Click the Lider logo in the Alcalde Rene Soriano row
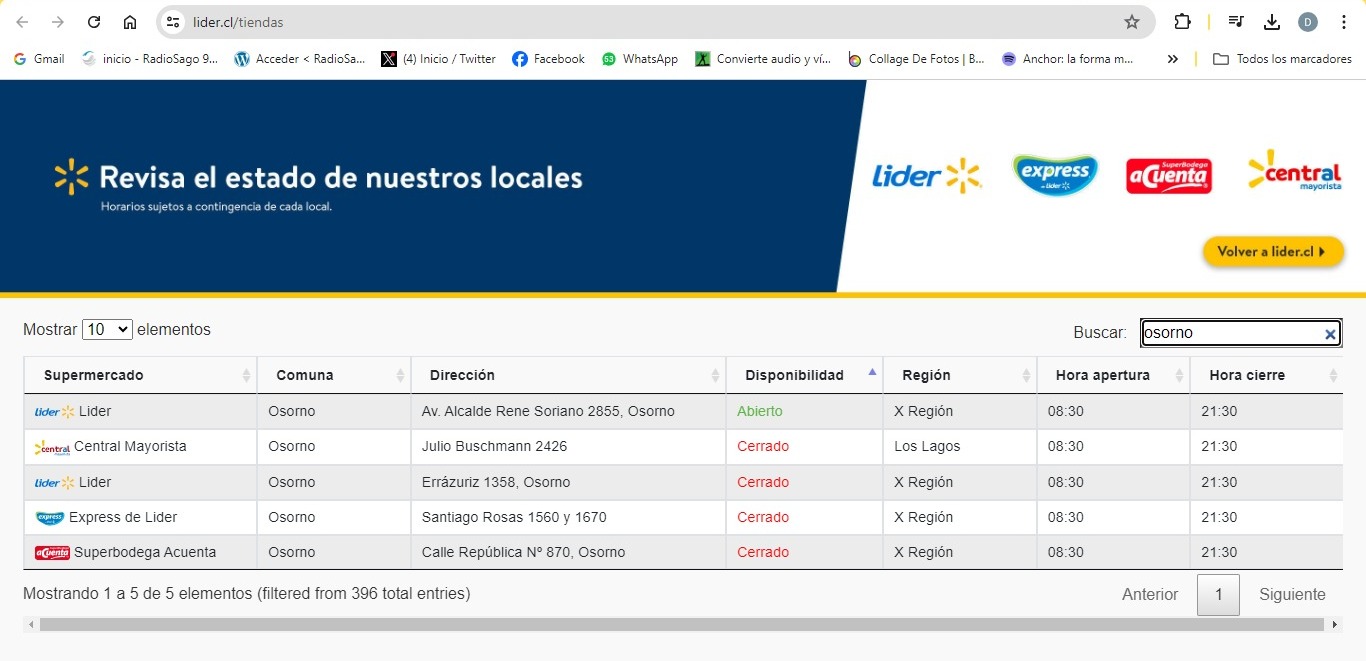 click(x=54, y=412)
